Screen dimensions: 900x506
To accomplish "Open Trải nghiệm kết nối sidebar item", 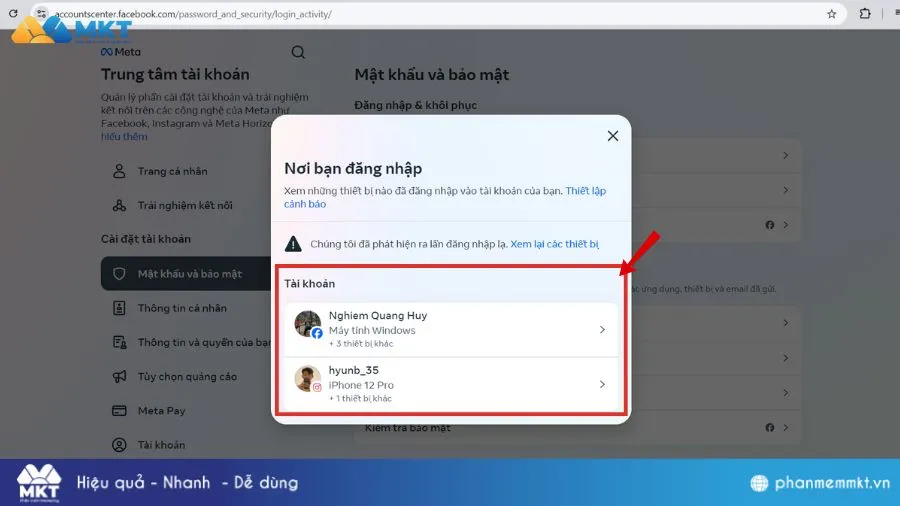I will tap(185, 205).
